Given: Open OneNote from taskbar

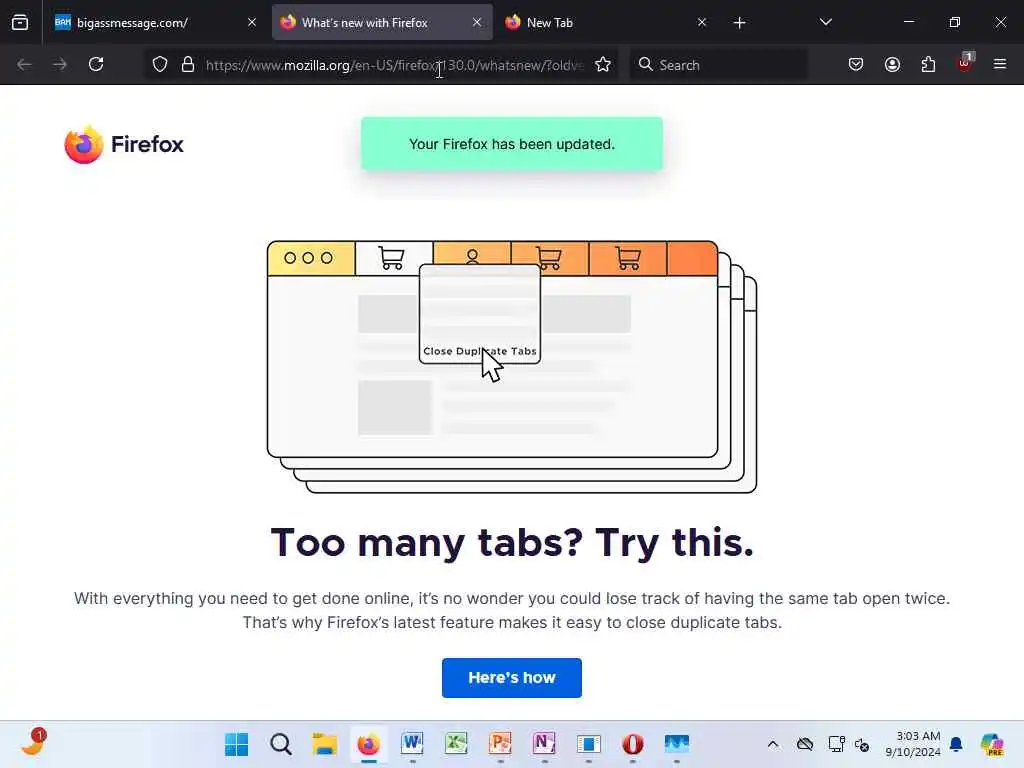Looking at the screenshot, I should click(x=545, y=744).
